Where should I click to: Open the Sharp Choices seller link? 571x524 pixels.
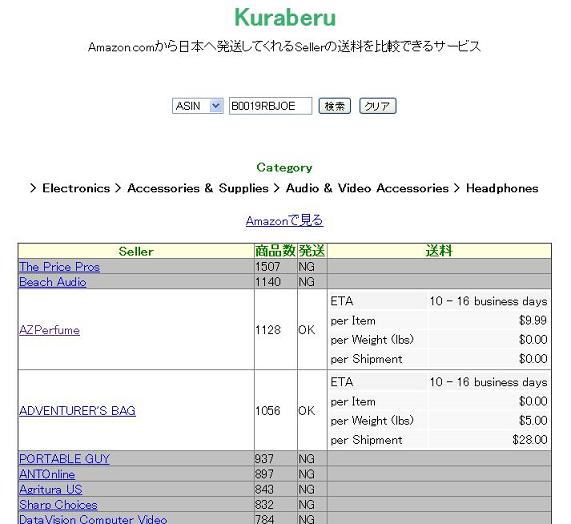pyautogui.click(x=58, y=505)
